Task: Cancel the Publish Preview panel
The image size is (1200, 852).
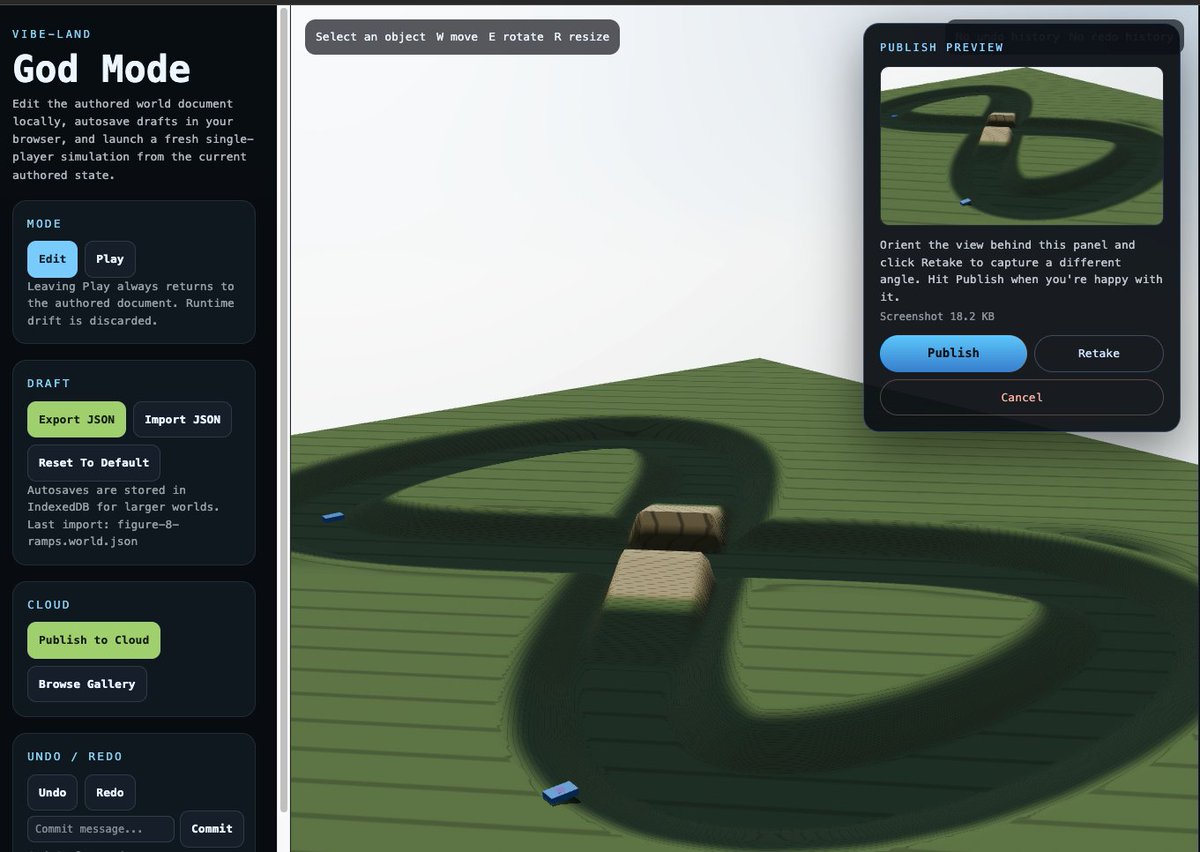Action: click(1022, 397)
